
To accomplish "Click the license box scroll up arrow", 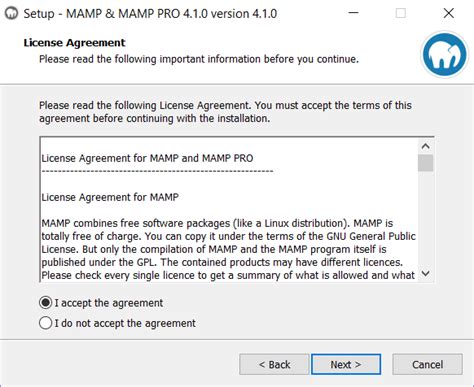I will [426, 146].
